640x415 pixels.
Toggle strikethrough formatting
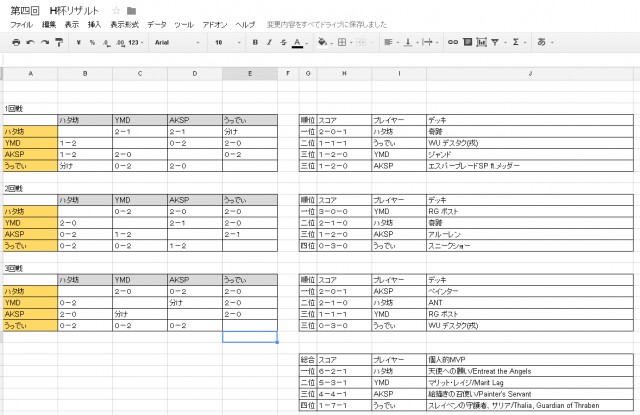pos(283,42)
